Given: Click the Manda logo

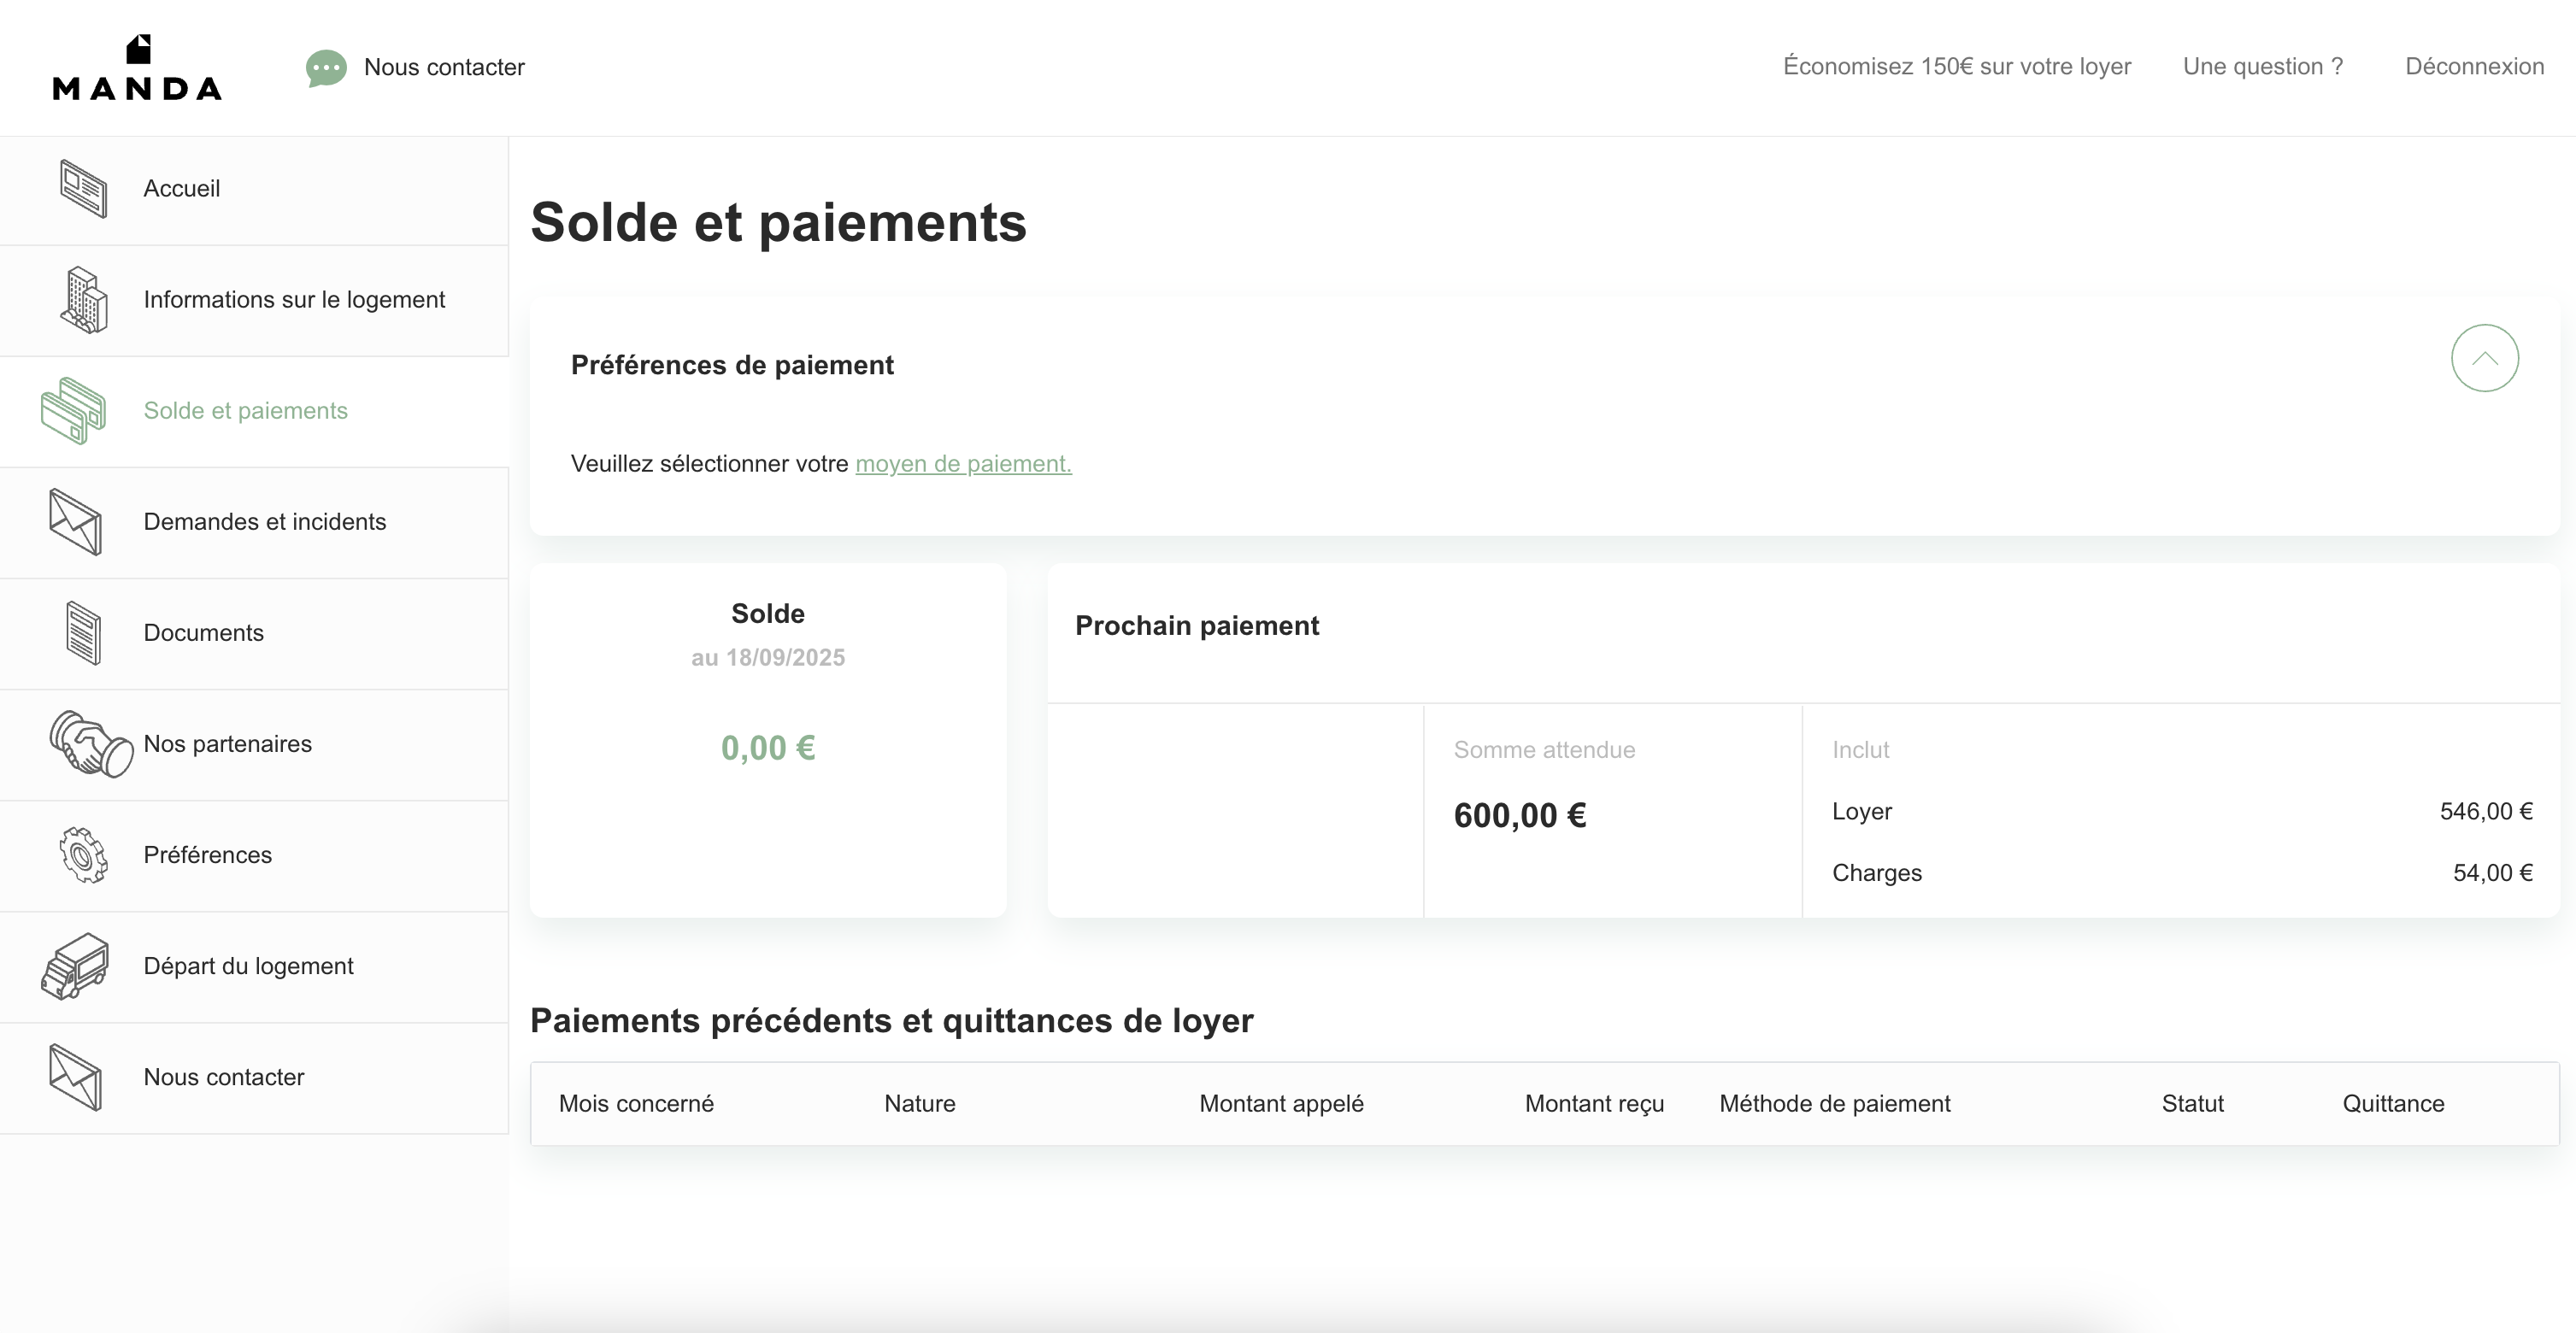Looking at the screenshot, I should point(137,67).
